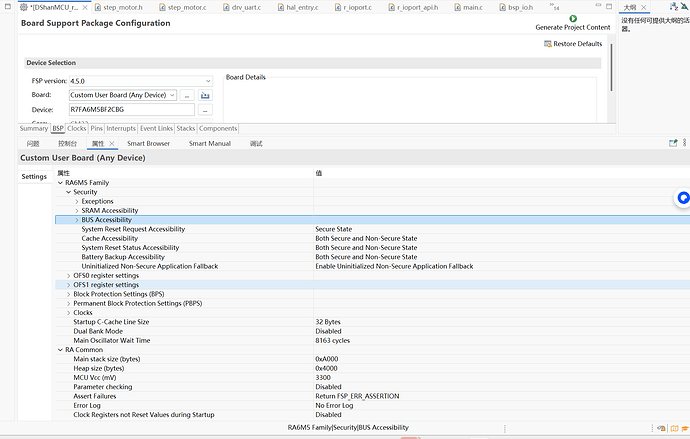Expand OFS1 register settings node
The width and height of the screenshot is (690, 439).
(69, 285)
